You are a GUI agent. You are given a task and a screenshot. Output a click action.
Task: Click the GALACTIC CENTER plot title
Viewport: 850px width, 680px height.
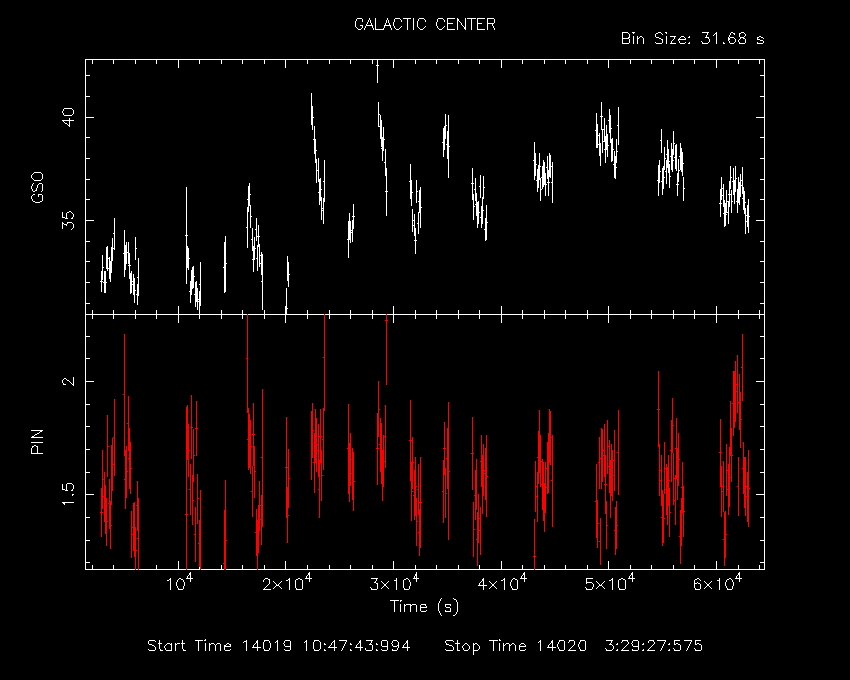[424, 24]
